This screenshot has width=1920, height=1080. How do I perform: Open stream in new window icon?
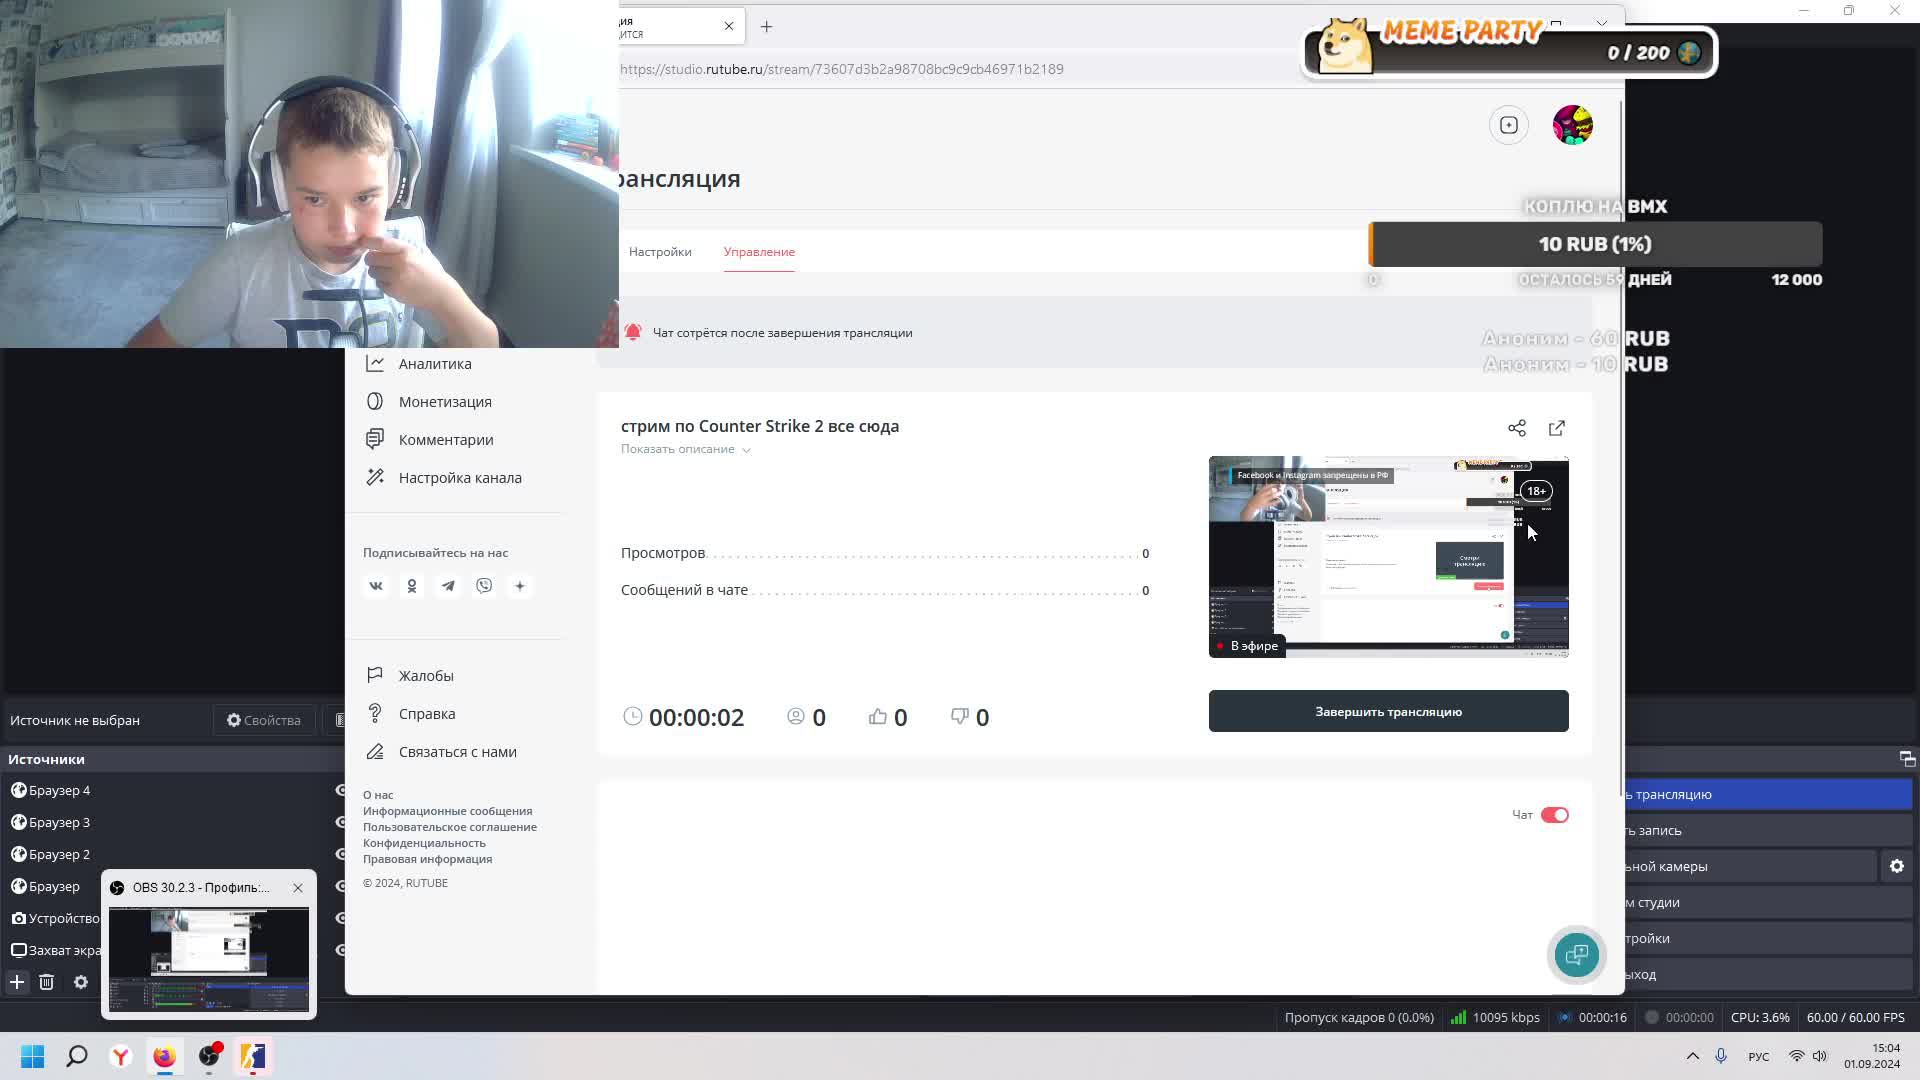1557,428
